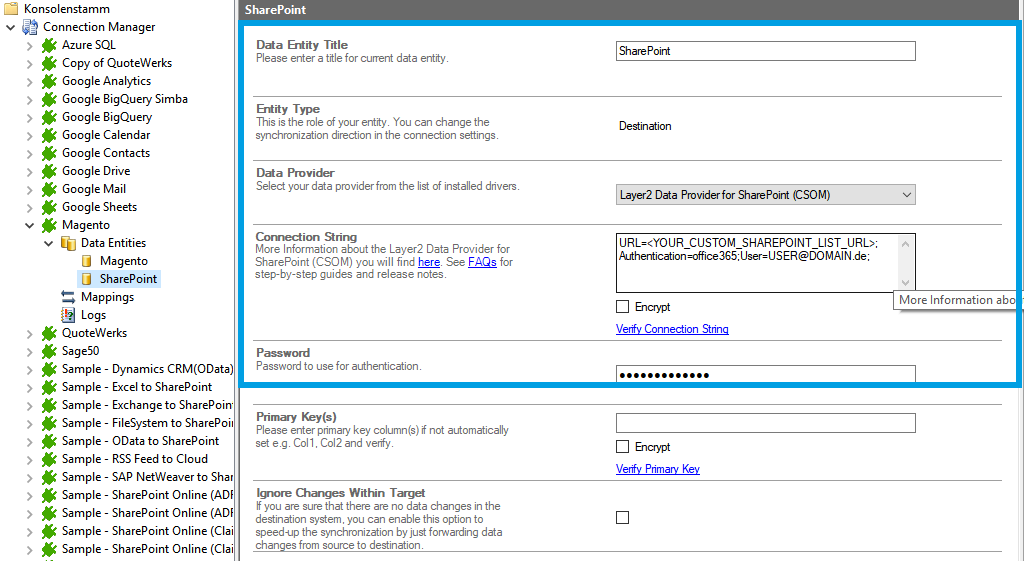This screenshot has width=1024, height=561.
Task: Click the Mappings icon under Magento
Action: (68, 297)
